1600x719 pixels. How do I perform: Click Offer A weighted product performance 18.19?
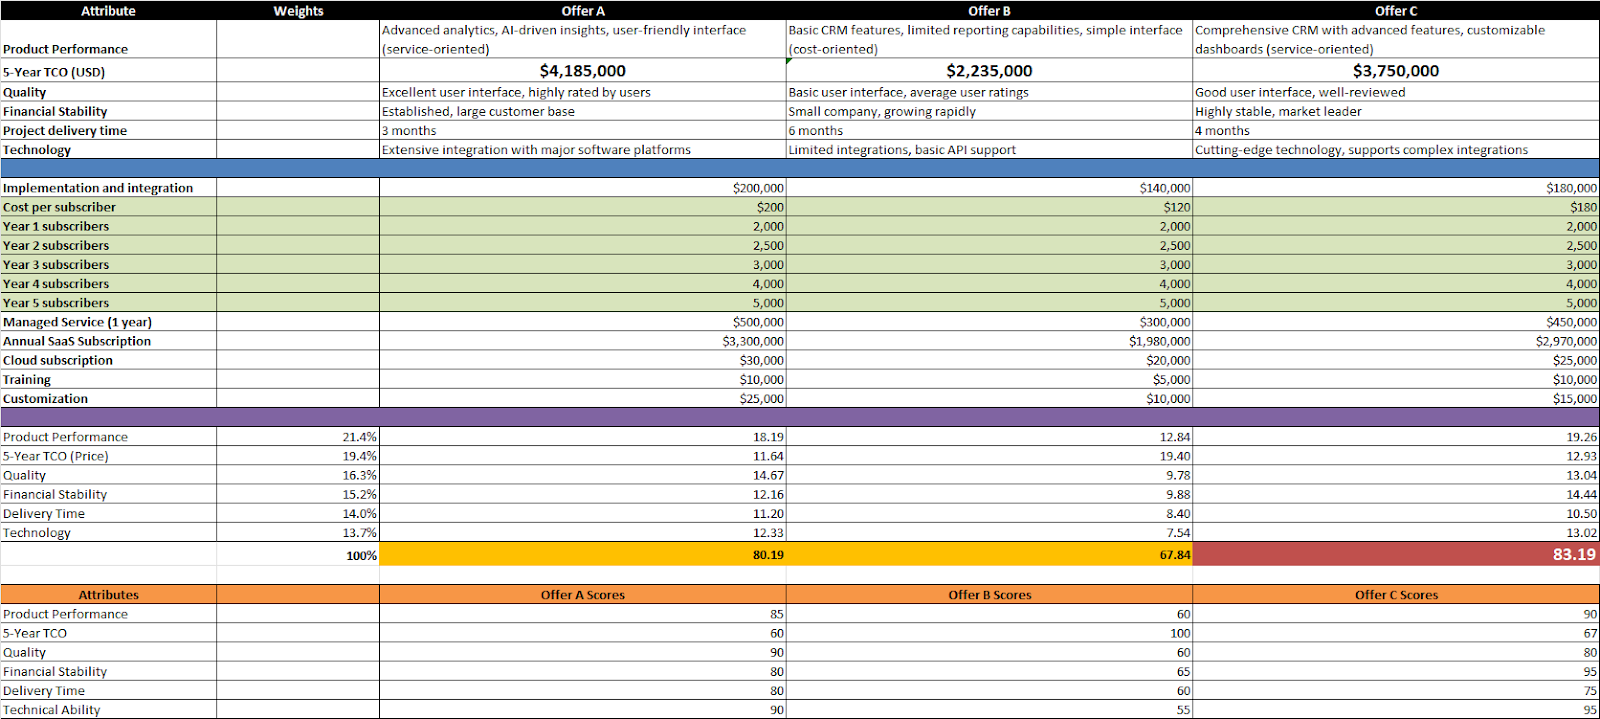pyautogui.click(x=583, y=437)
